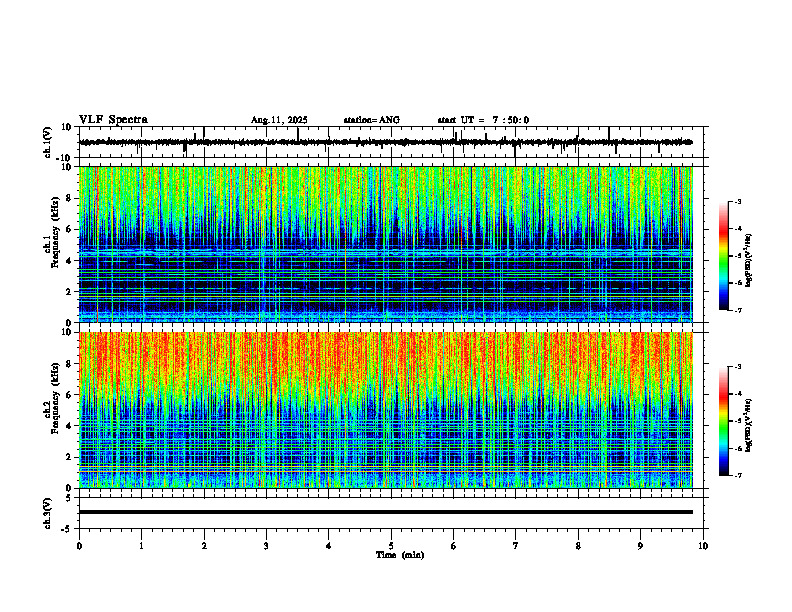Click the "ch.3(V)" axis label
Viewport: 792px width, 612px height.
pyautogui.click(x=48, y=513)
